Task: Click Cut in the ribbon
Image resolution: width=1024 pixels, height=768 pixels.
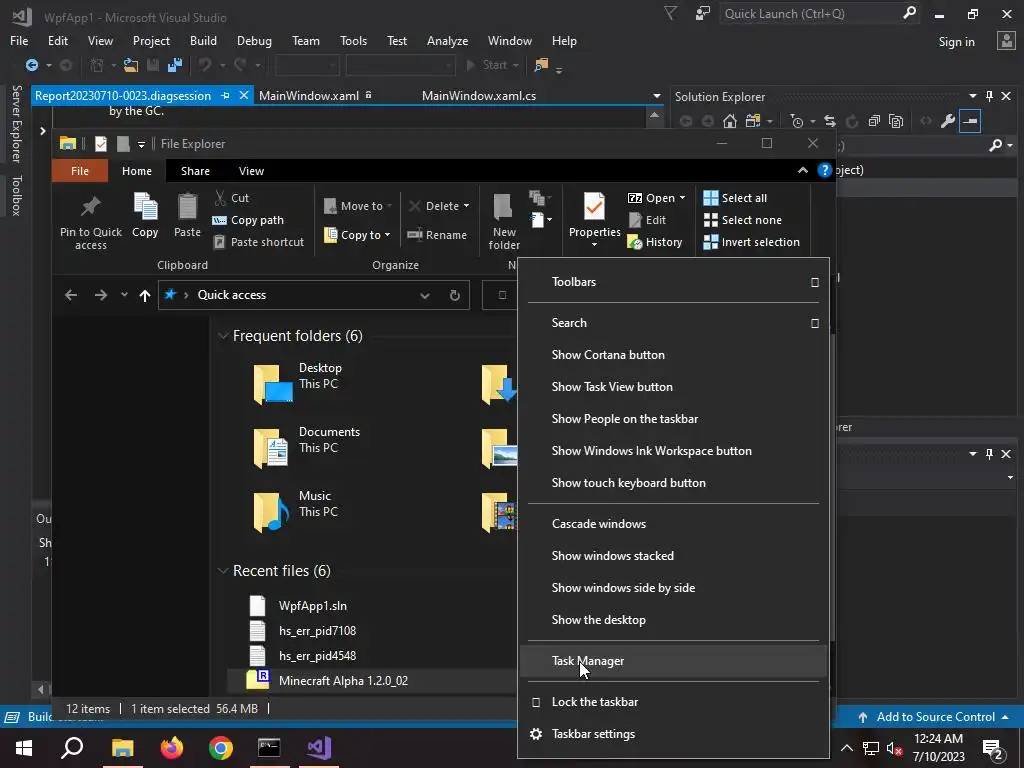Action: [x=232, y=198]
